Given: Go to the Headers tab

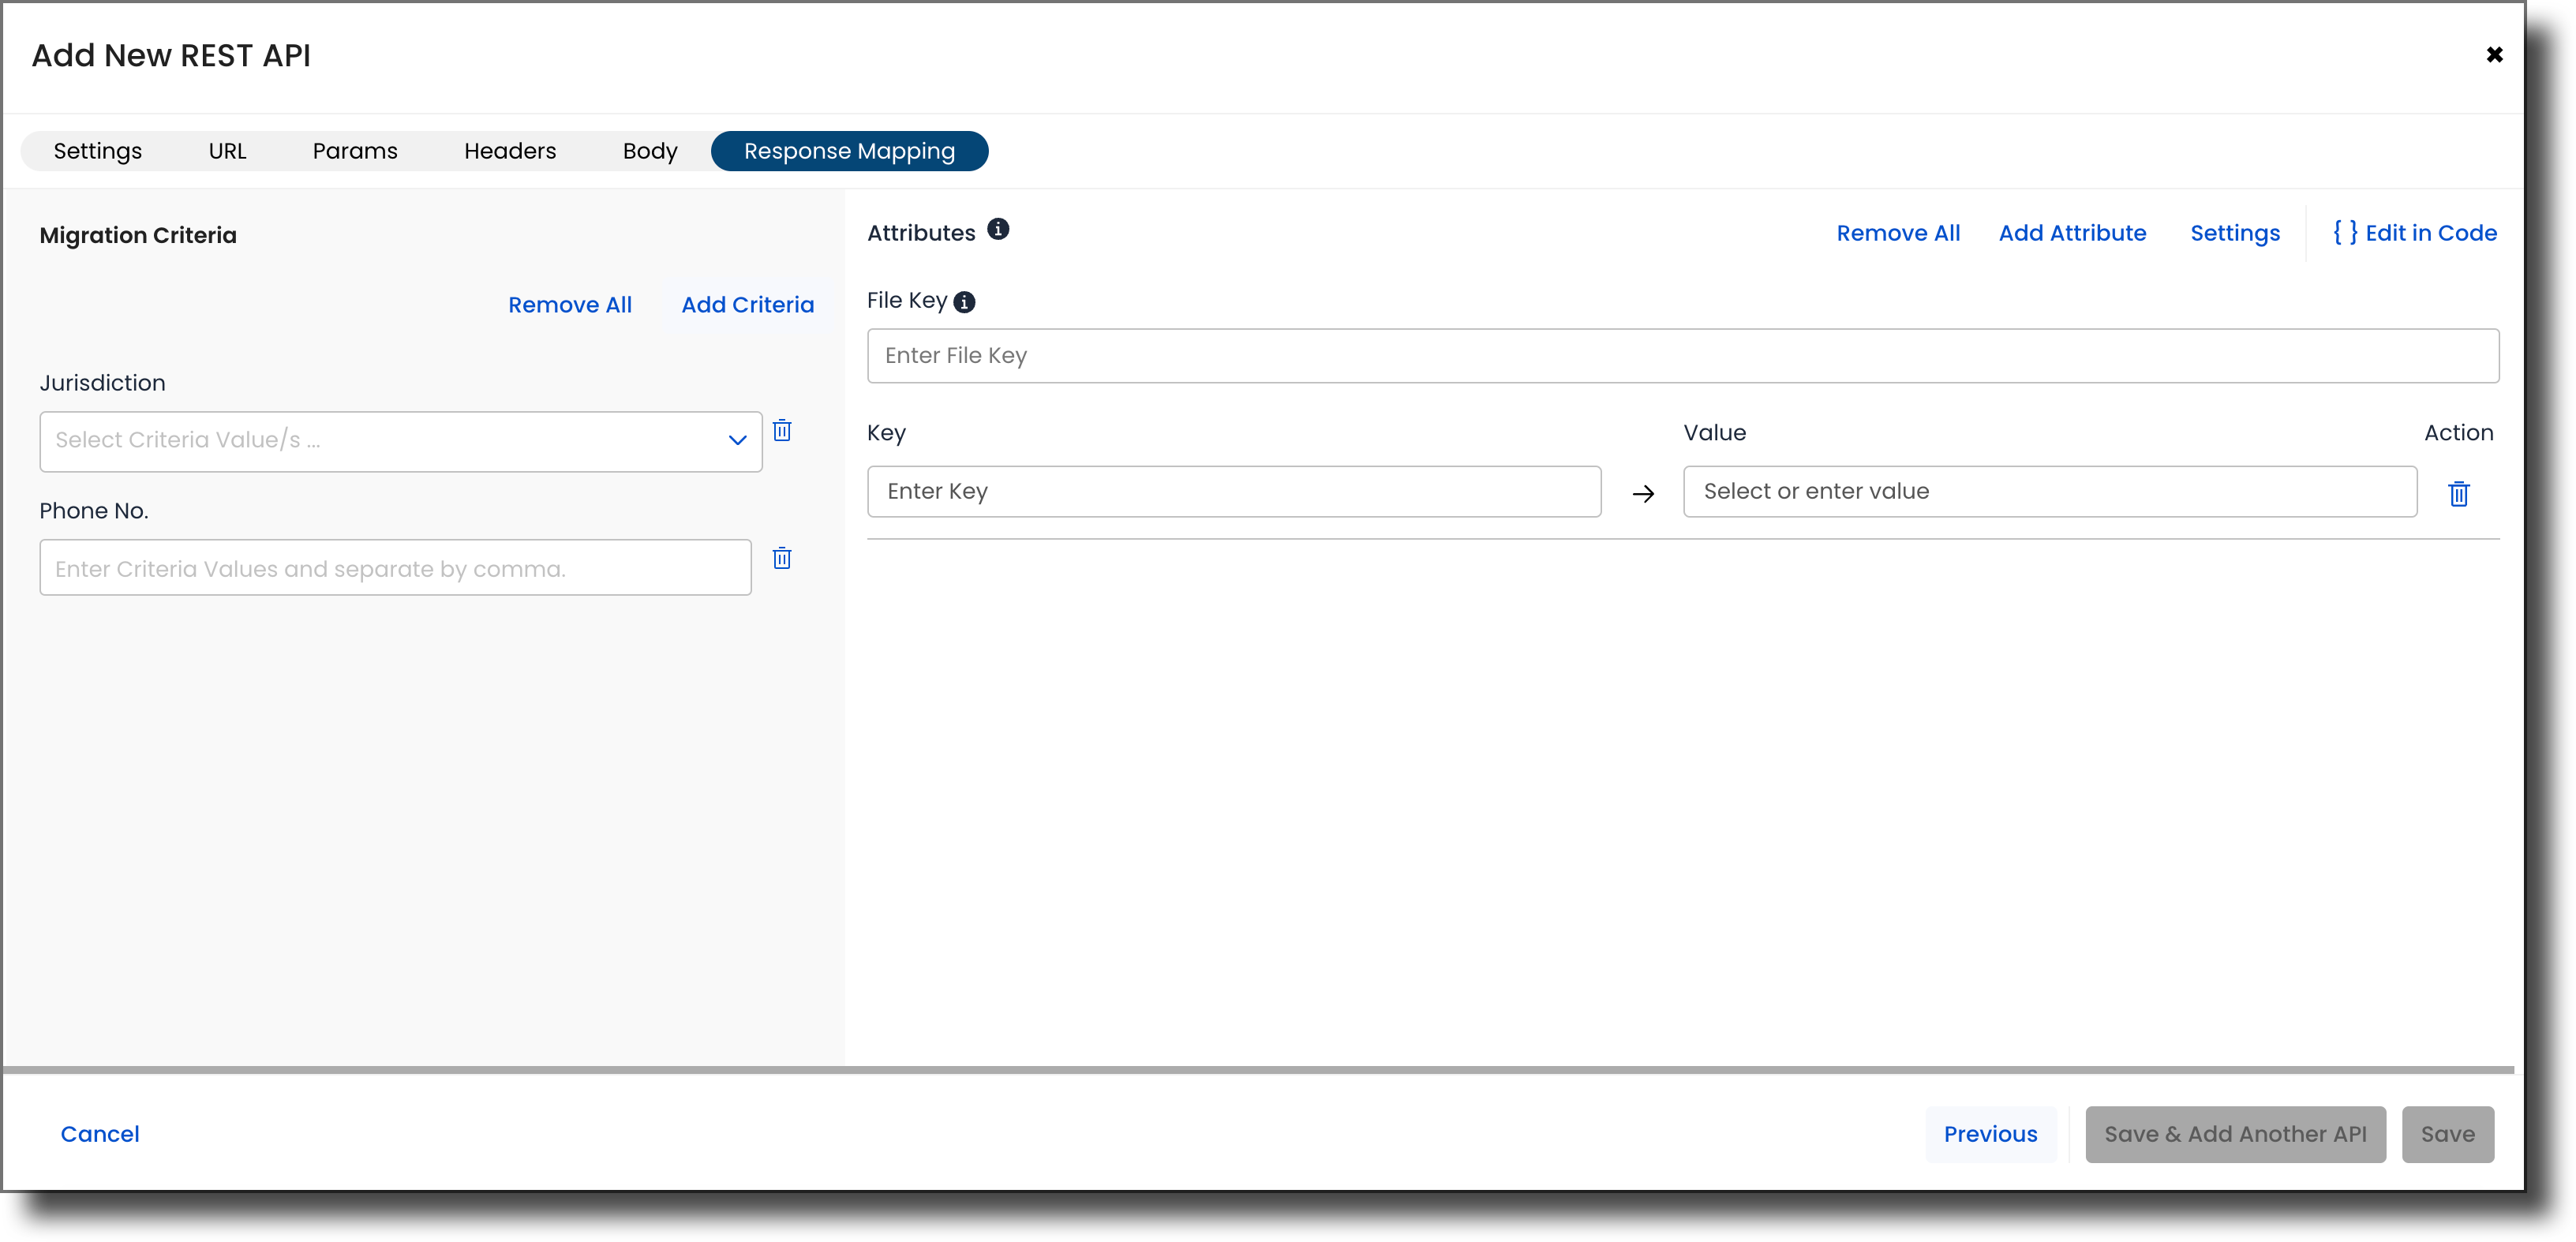Looking at the screenshot, I should point(510,151).
